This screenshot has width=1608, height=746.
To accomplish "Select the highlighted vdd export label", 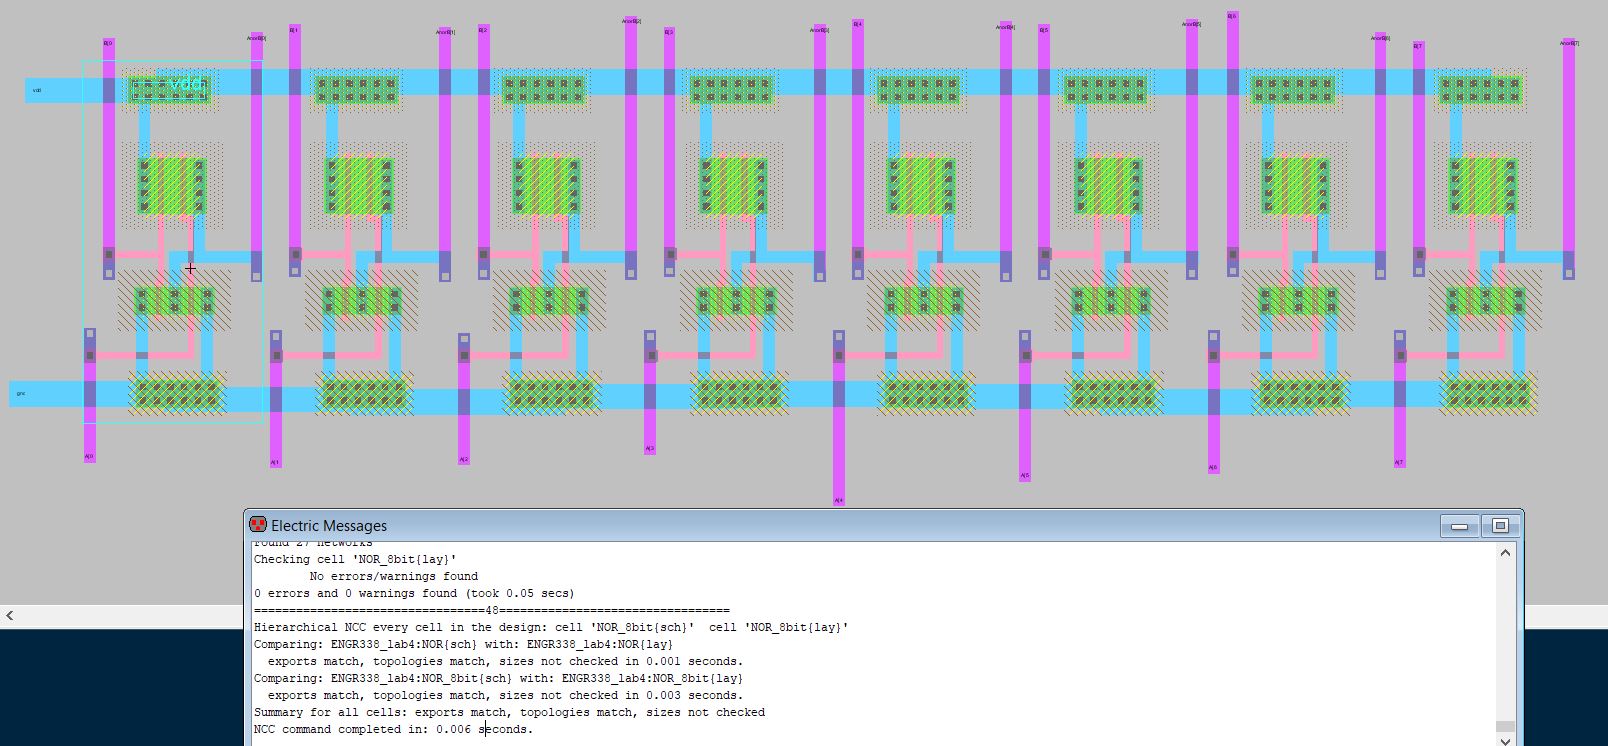I will [186, 86].
